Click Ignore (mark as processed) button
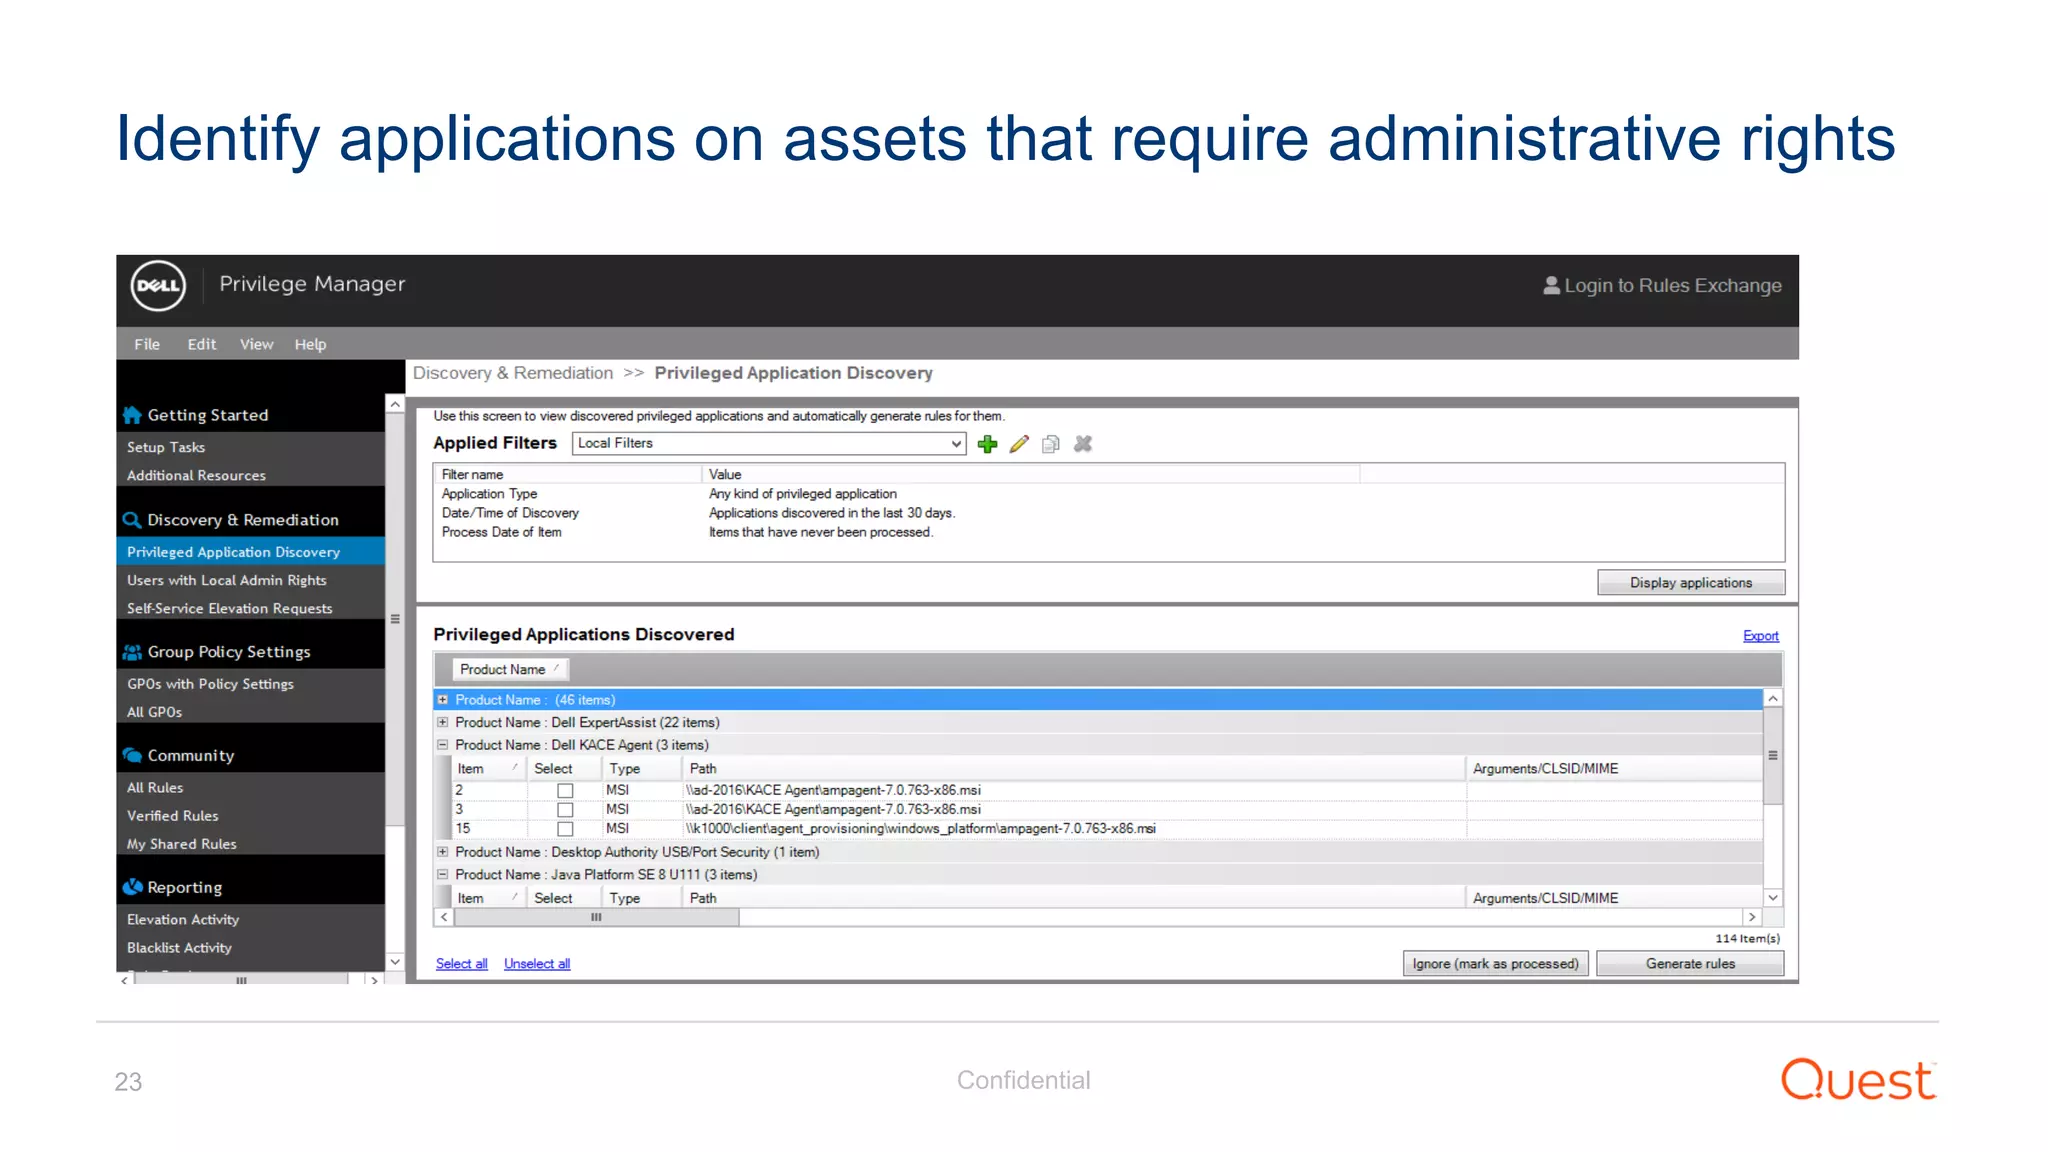The image size is (2048, 1152). (x=1495, y=964)
